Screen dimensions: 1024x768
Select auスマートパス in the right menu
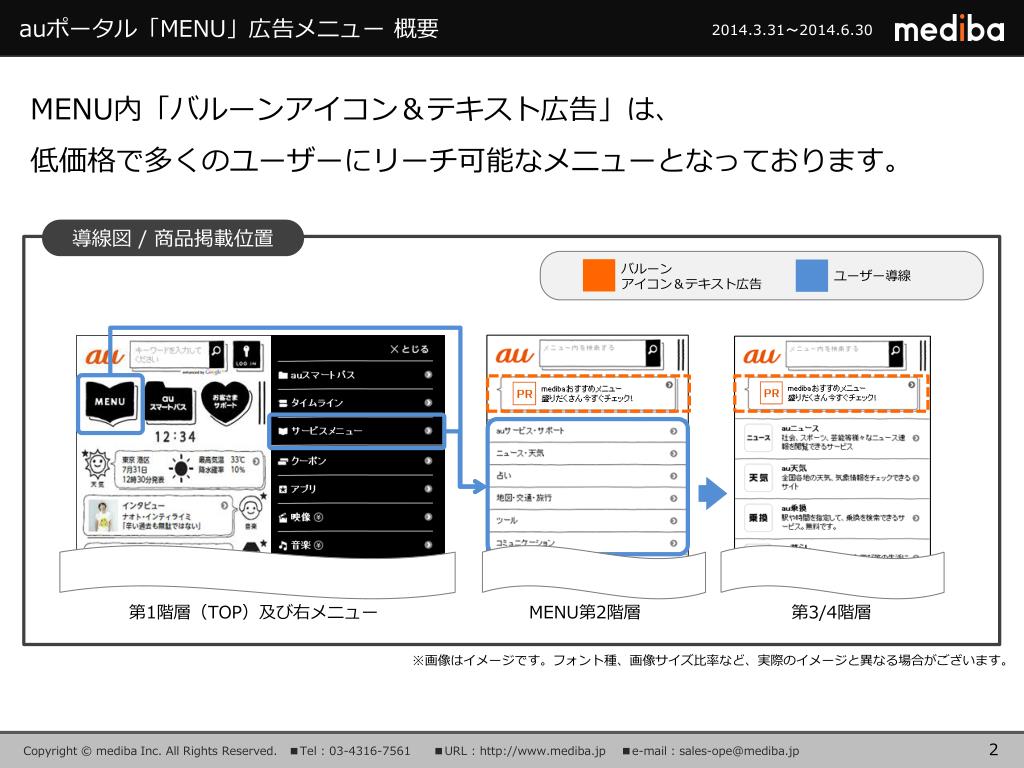click(355, 375)
